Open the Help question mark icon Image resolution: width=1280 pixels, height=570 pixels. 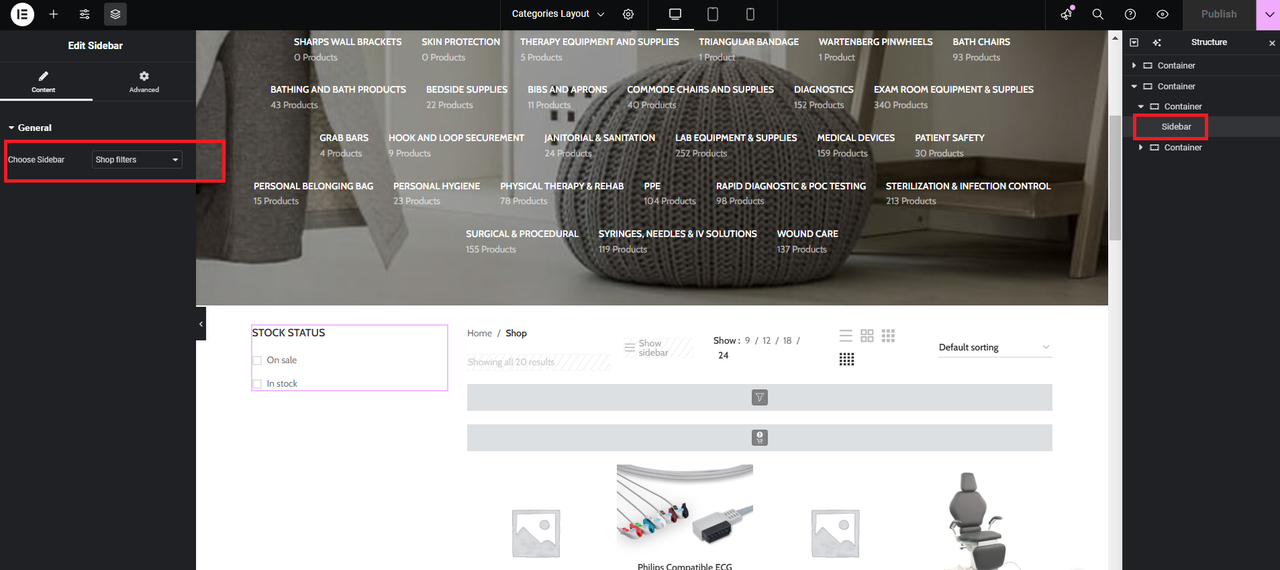click(x=1130, y=14)
